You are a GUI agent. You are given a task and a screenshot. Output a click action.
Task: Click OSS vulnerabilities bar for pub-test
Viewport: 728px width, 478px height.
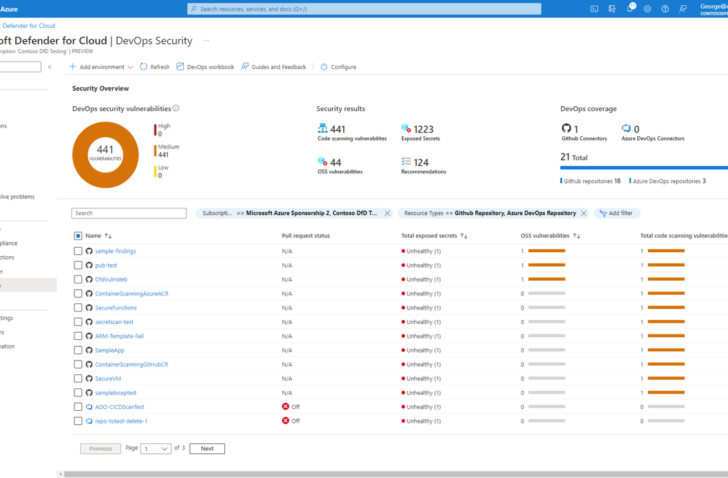tap(547, 265)
